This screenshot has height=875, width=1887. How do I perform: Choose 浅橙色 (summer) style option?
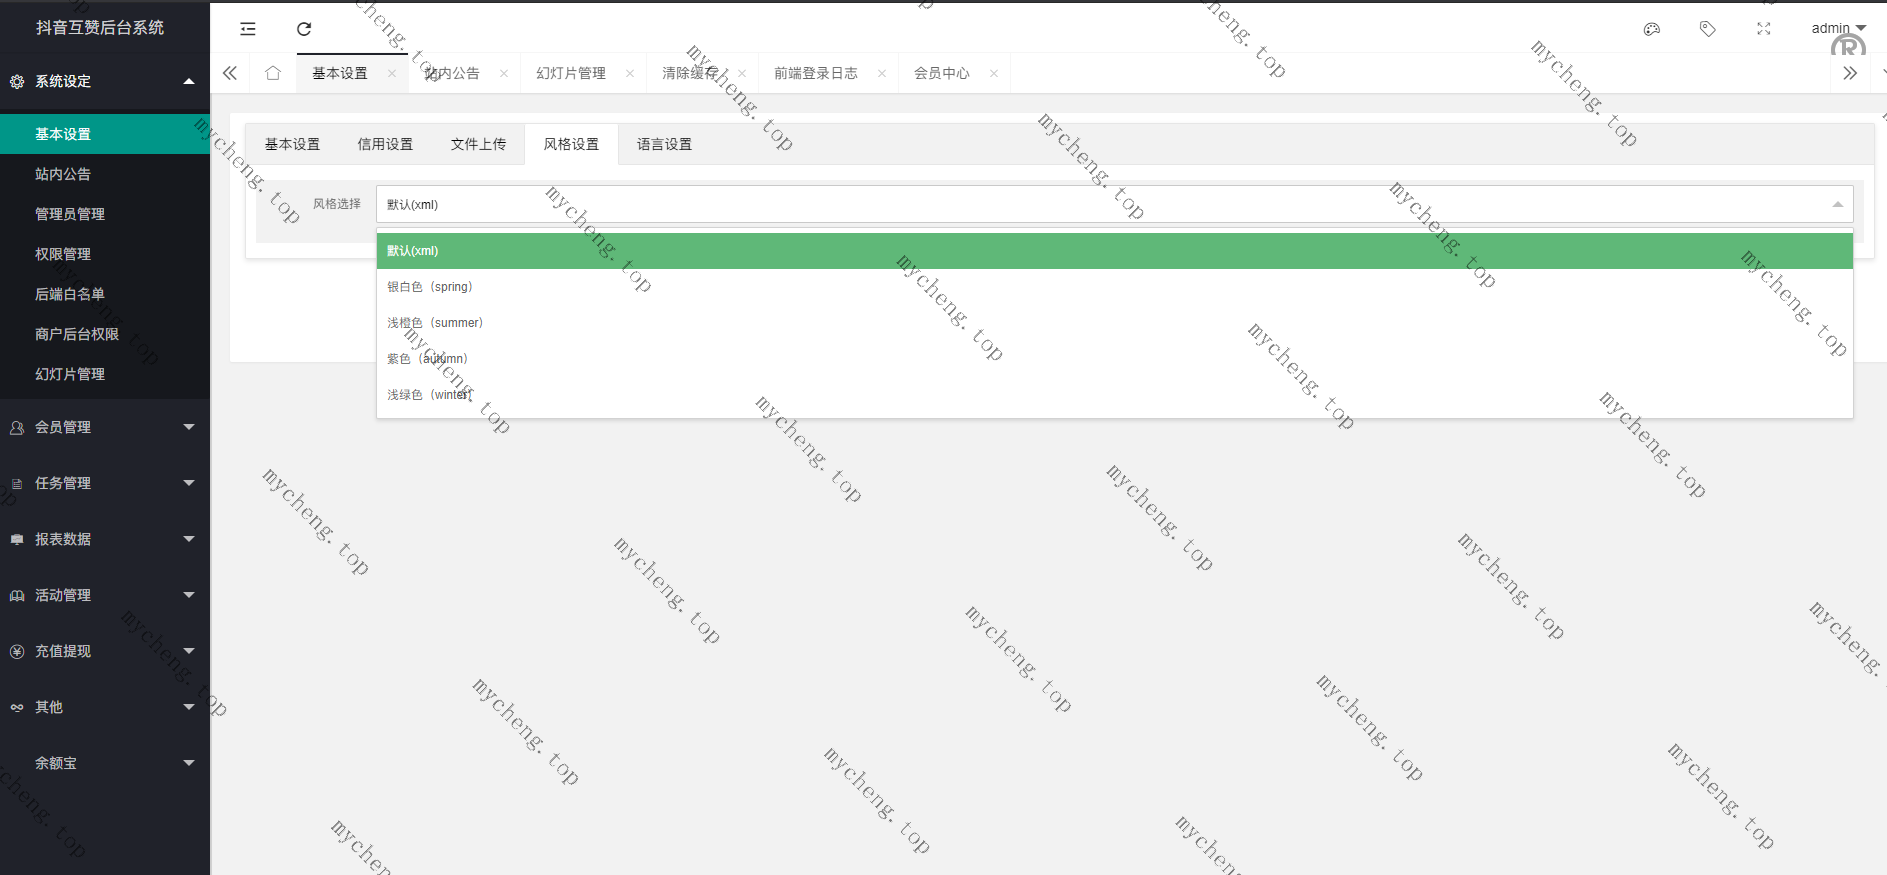tap(435, 323)
